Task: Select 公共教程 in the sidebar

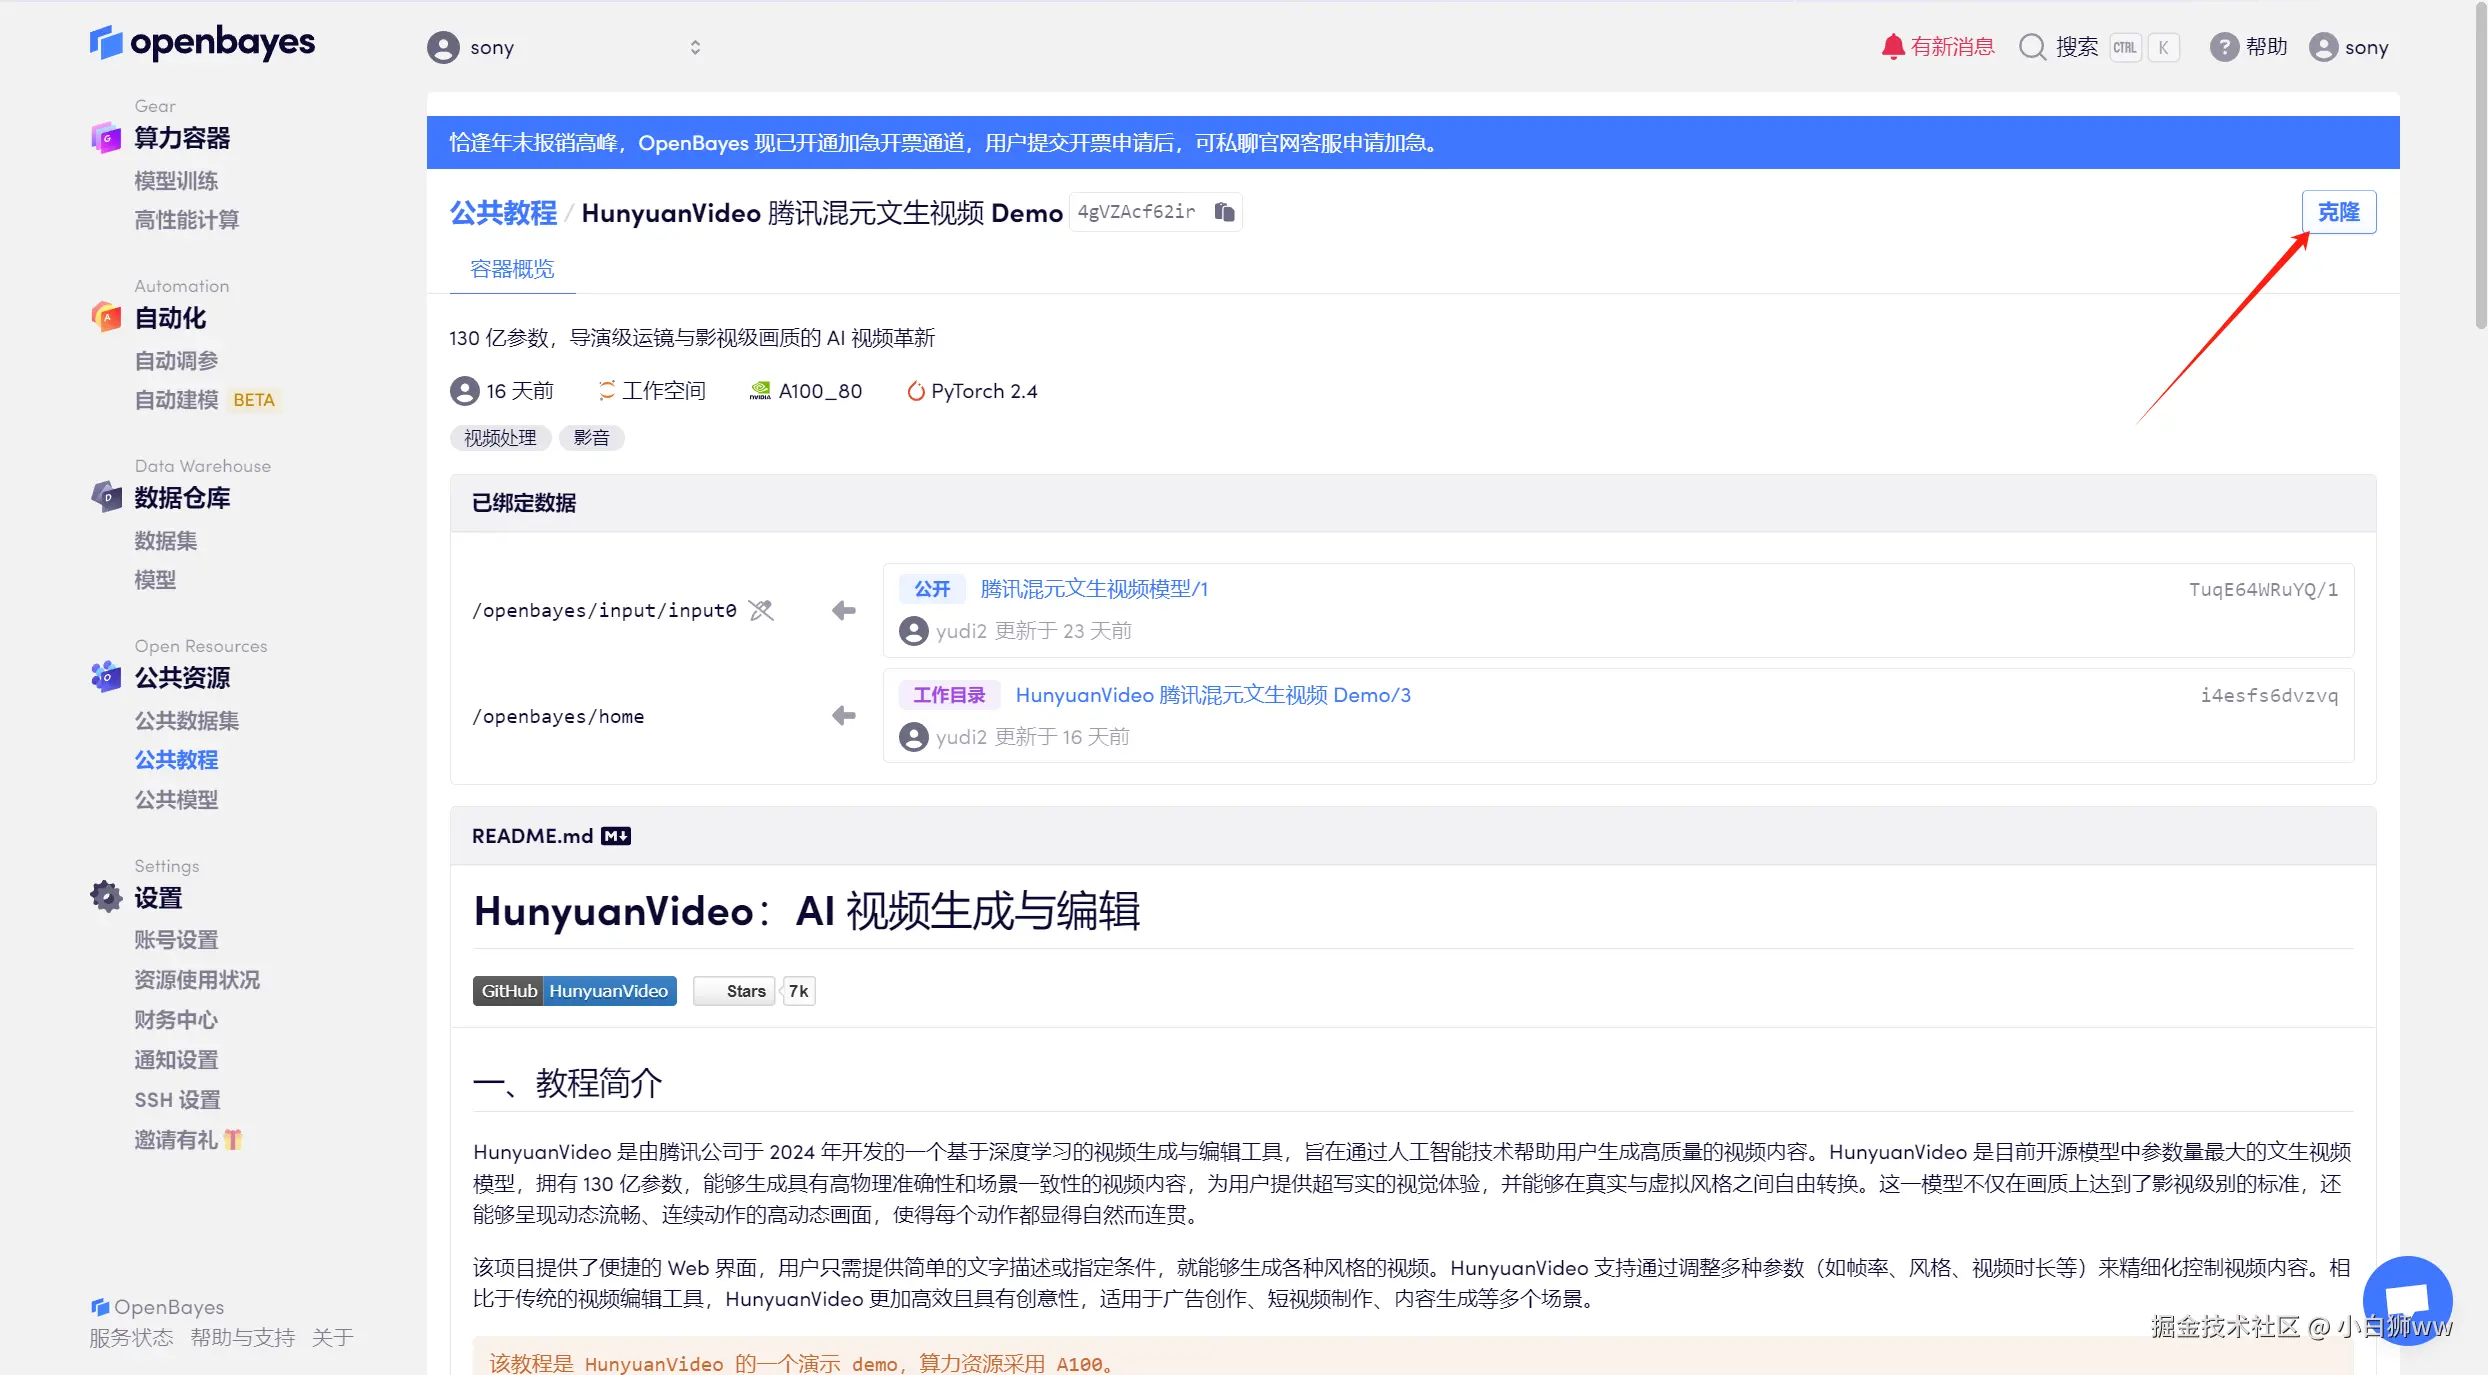Action: pyautogui.click(x=176, y=760)
